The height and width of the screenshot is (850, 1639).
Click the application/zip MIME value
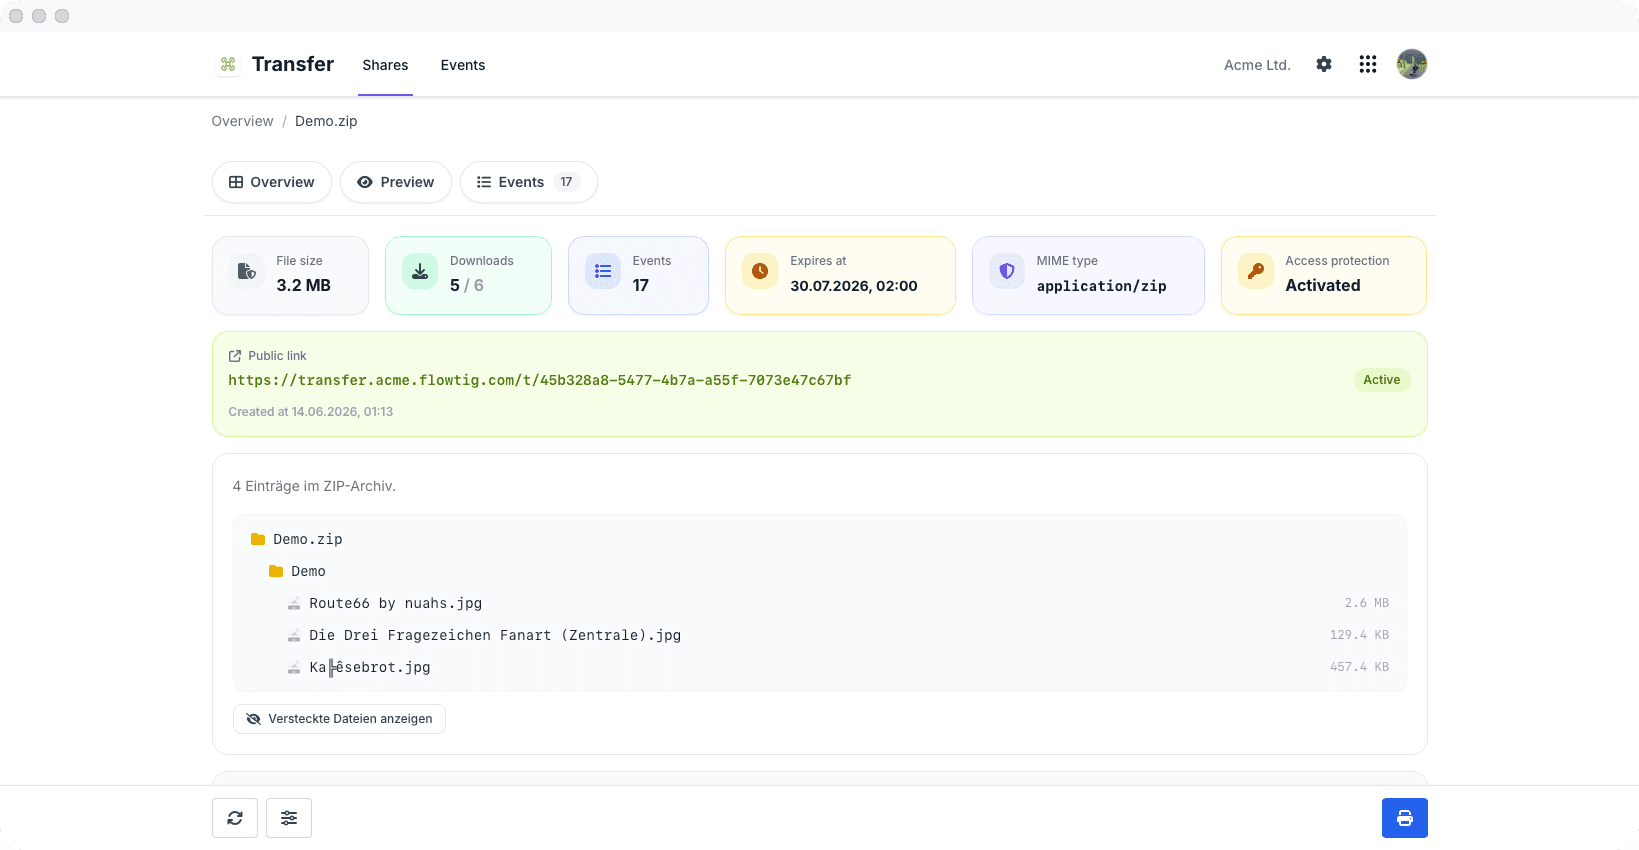pyautogui.click(x=1102, y=286)
